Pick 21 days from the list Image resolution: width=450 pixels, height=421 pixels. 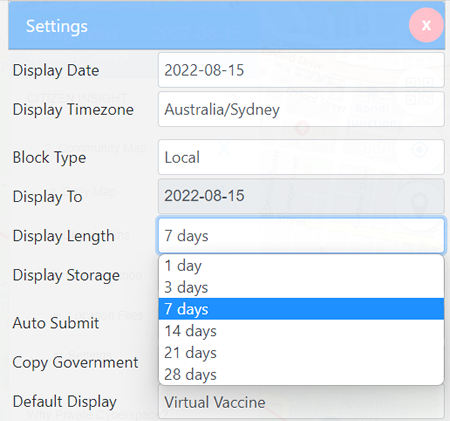[x=301, y=352]
